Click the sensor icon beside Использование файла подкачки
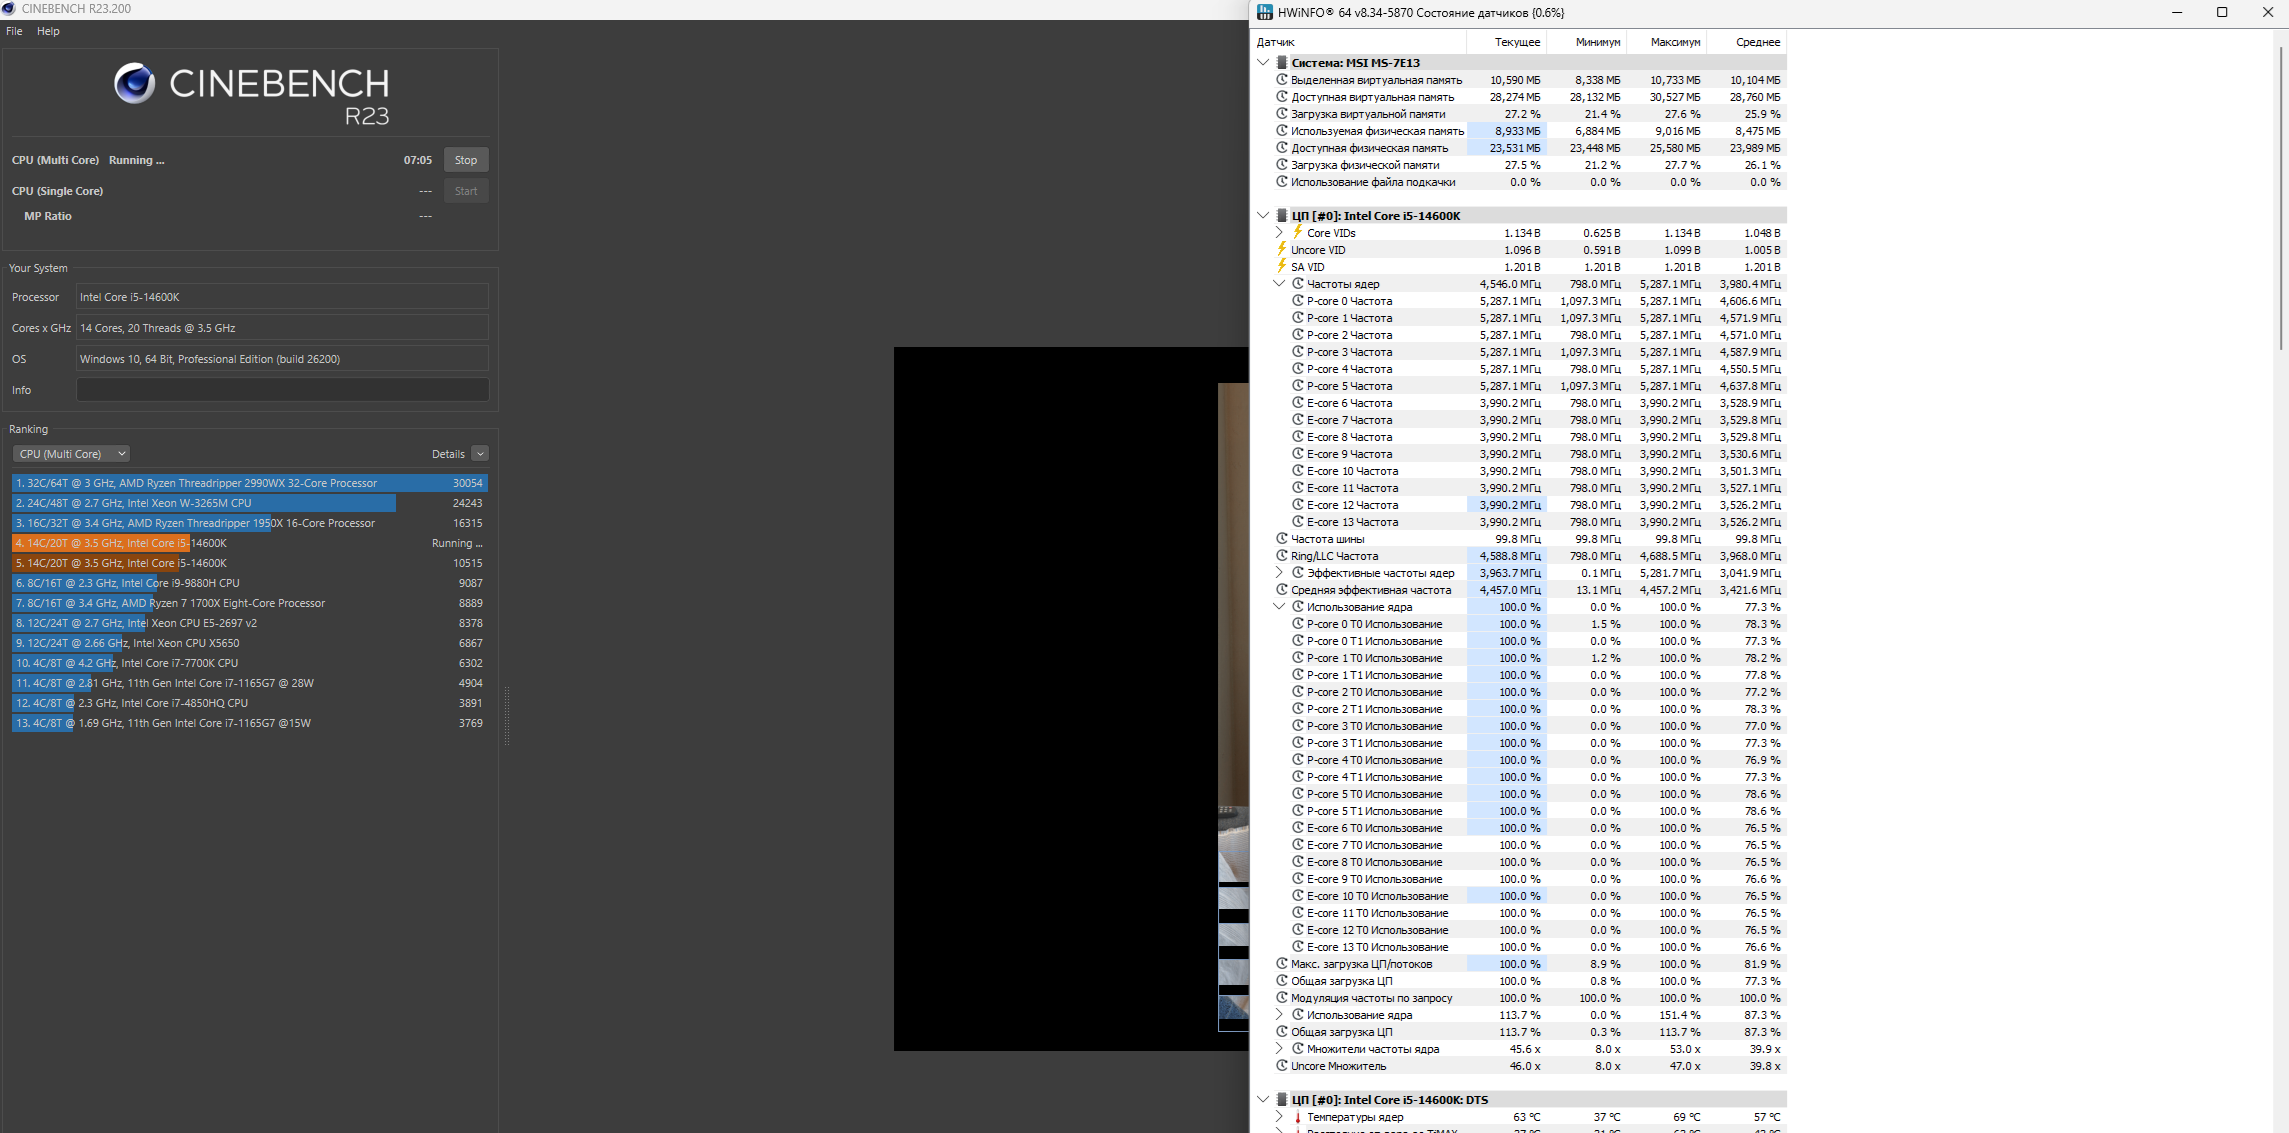Image resolution: width=2289 pixels, height=1133 pixels. coord(1281,181)
